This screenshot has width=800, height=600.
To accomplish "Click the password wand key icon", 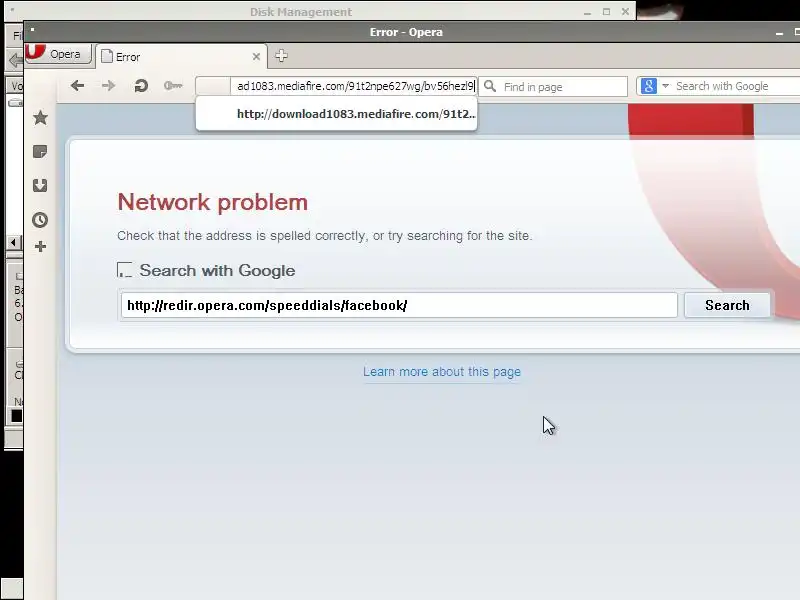I will 173,86.
